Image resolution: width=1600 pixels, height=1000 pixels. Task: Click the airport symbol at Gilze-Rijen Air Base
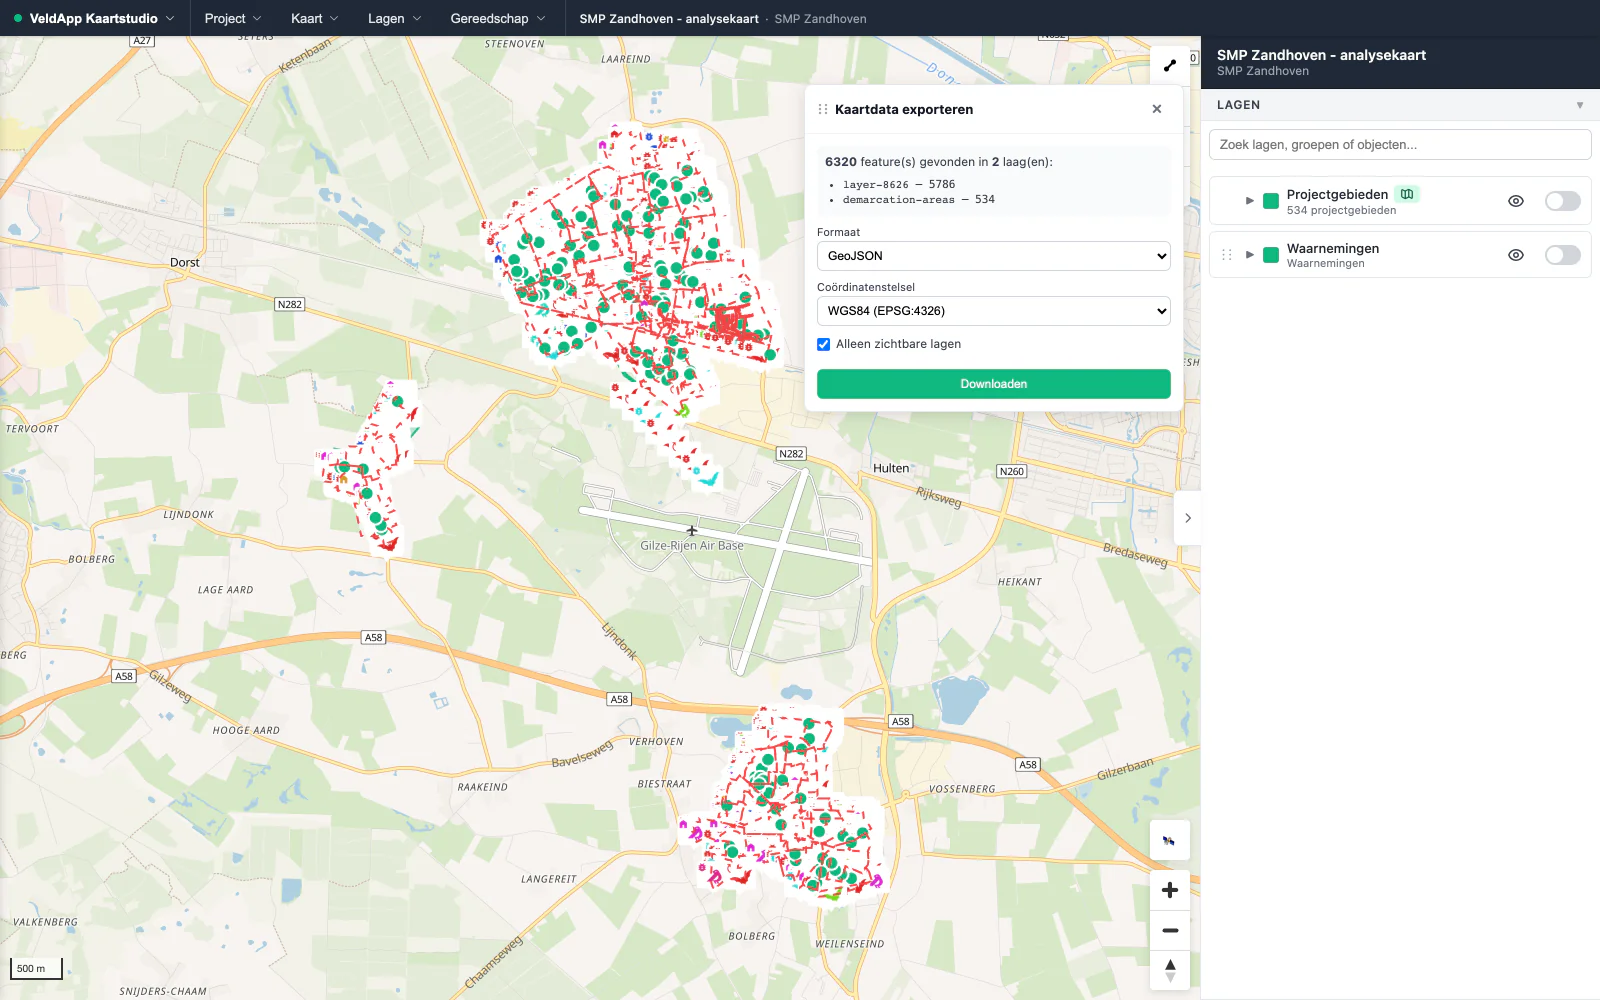691,530
